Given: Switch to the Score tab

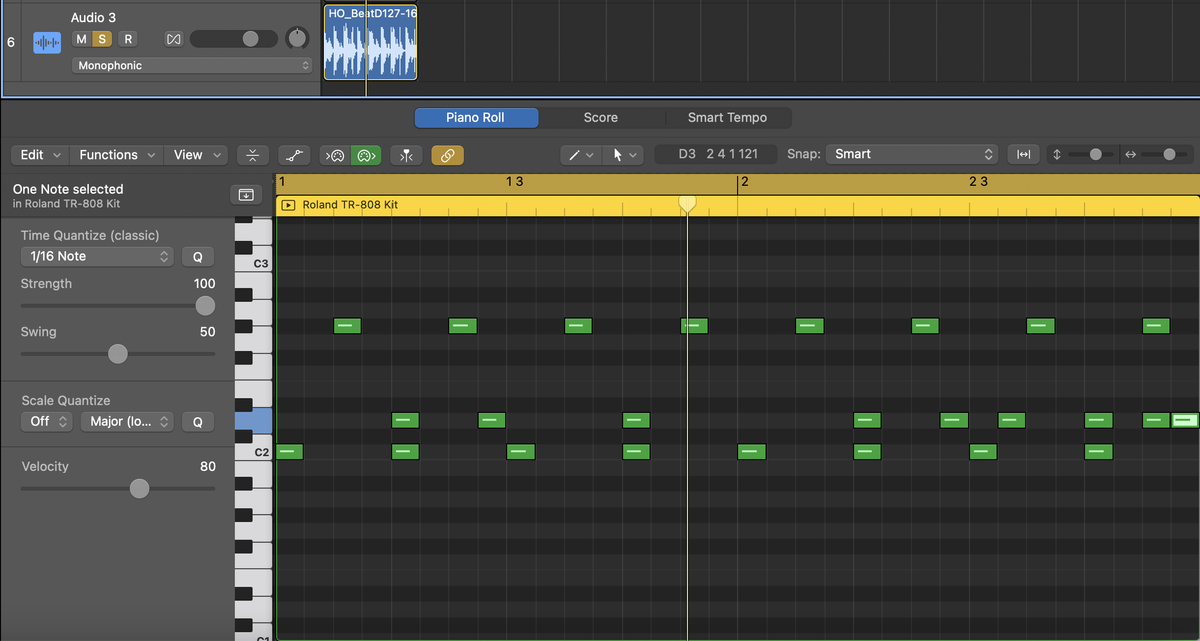Looking at the screenshot, I should click(601, 118).
